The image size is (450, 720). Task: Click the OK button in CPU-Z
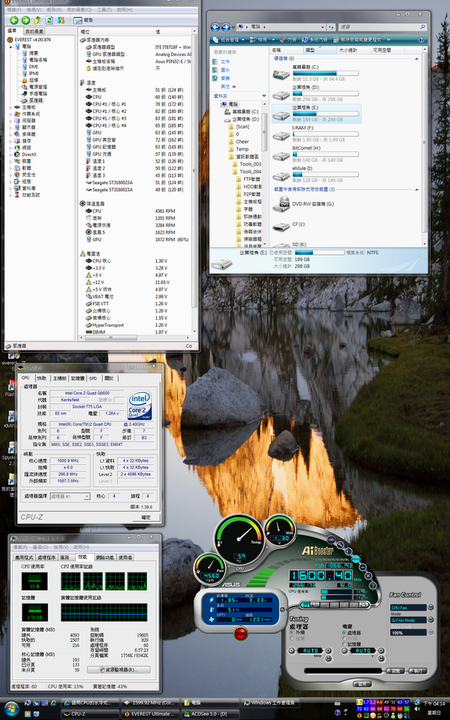145,517
